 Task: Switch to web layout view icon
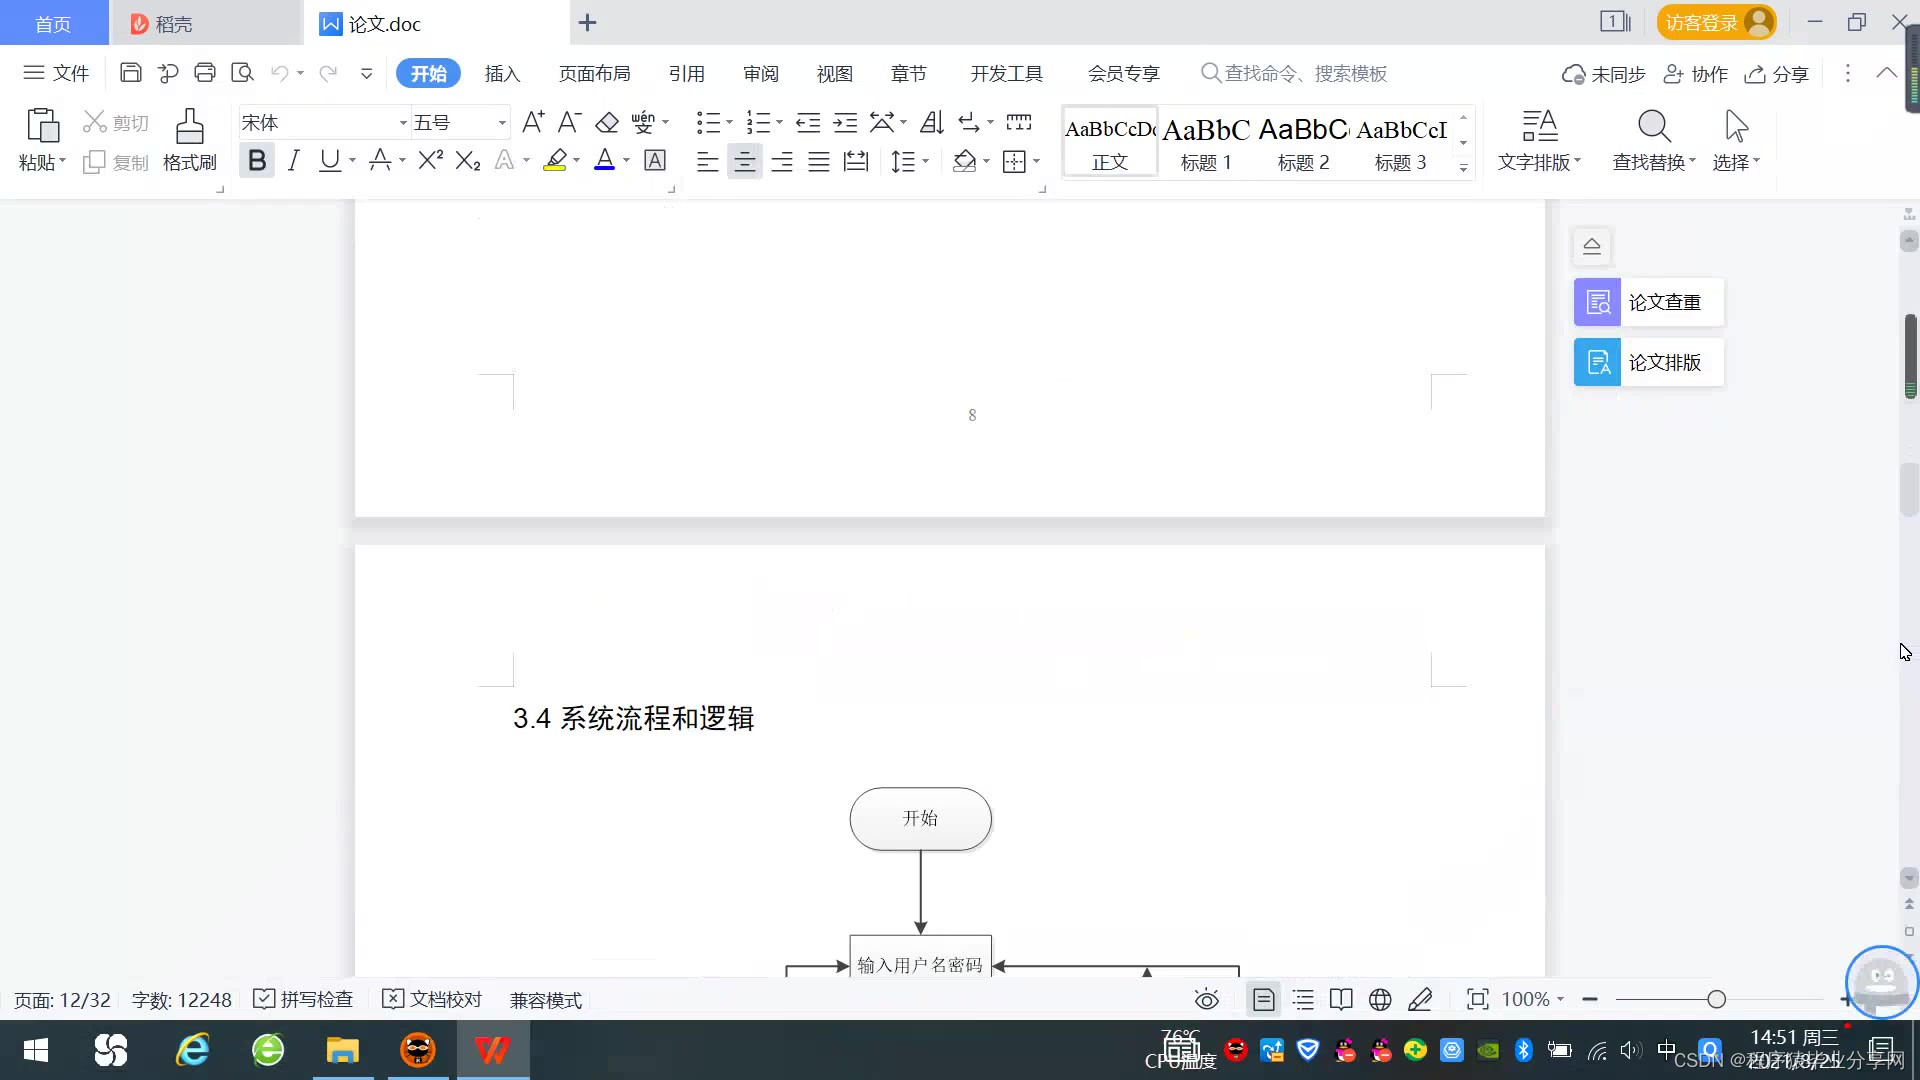(1380, 1000)
